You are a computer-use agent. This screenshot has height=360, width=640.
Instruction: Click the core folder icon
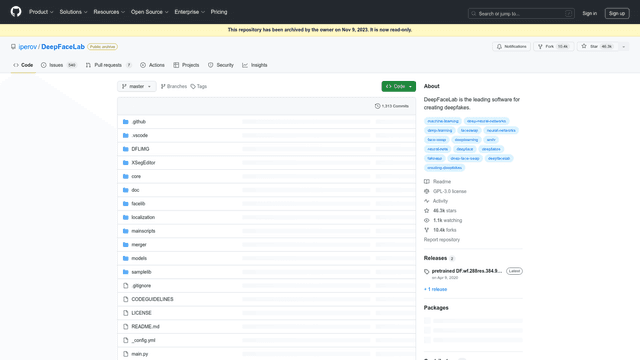126,176
